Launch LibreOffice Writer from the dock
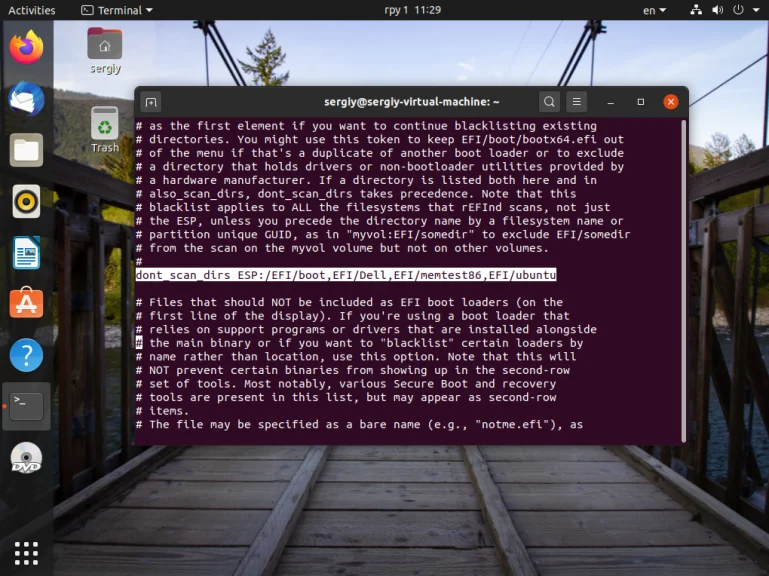This screenshot has height=576, width=769. click(26, 253)
